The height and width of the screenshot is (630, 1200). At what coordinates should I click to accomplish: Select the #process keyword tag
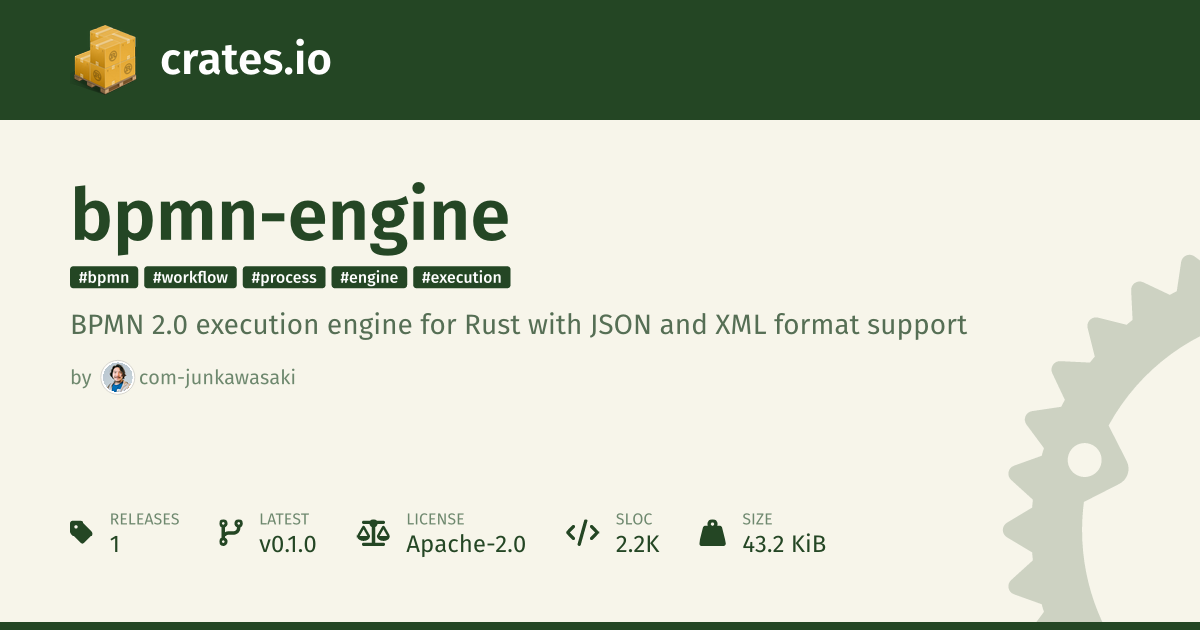click(284, 278)
